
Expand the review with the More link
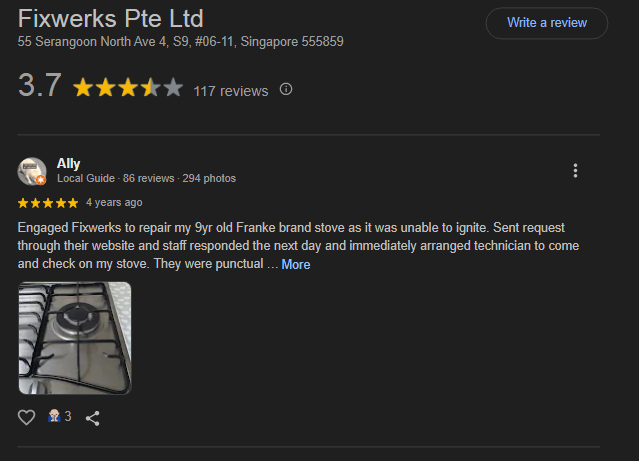(x=296, y=265)
